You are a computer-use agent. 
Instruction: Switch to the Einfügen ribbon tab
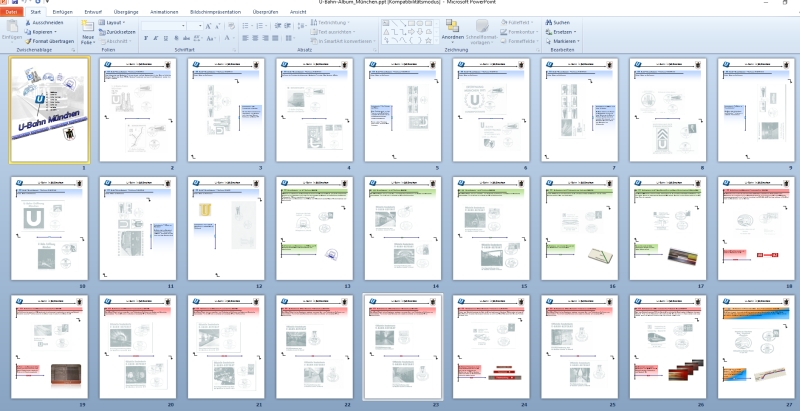click(x=62, y=11)
